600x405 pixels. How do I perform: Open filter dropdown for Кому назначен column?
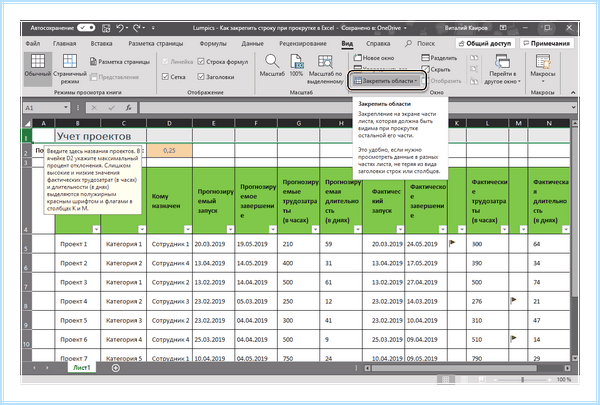188,229
